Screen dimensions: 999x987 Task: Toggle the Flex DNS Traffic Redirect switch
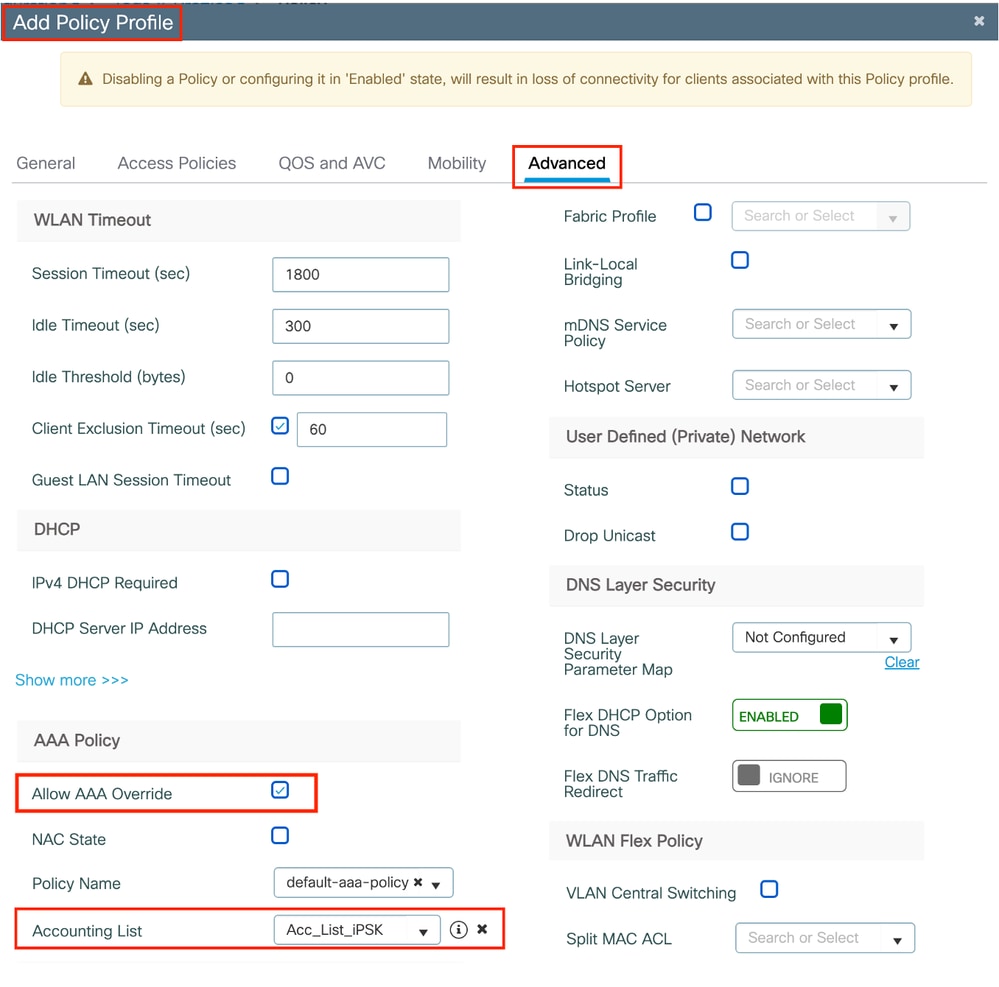coord(789,776)
